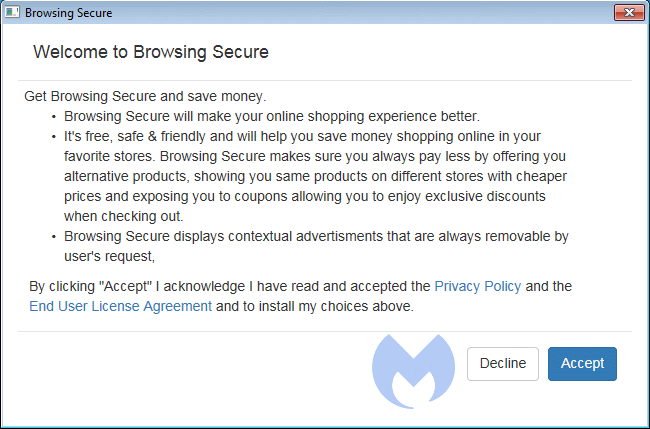
Task: Click the contextual advertisments bullet text
Action: (316, 246)
